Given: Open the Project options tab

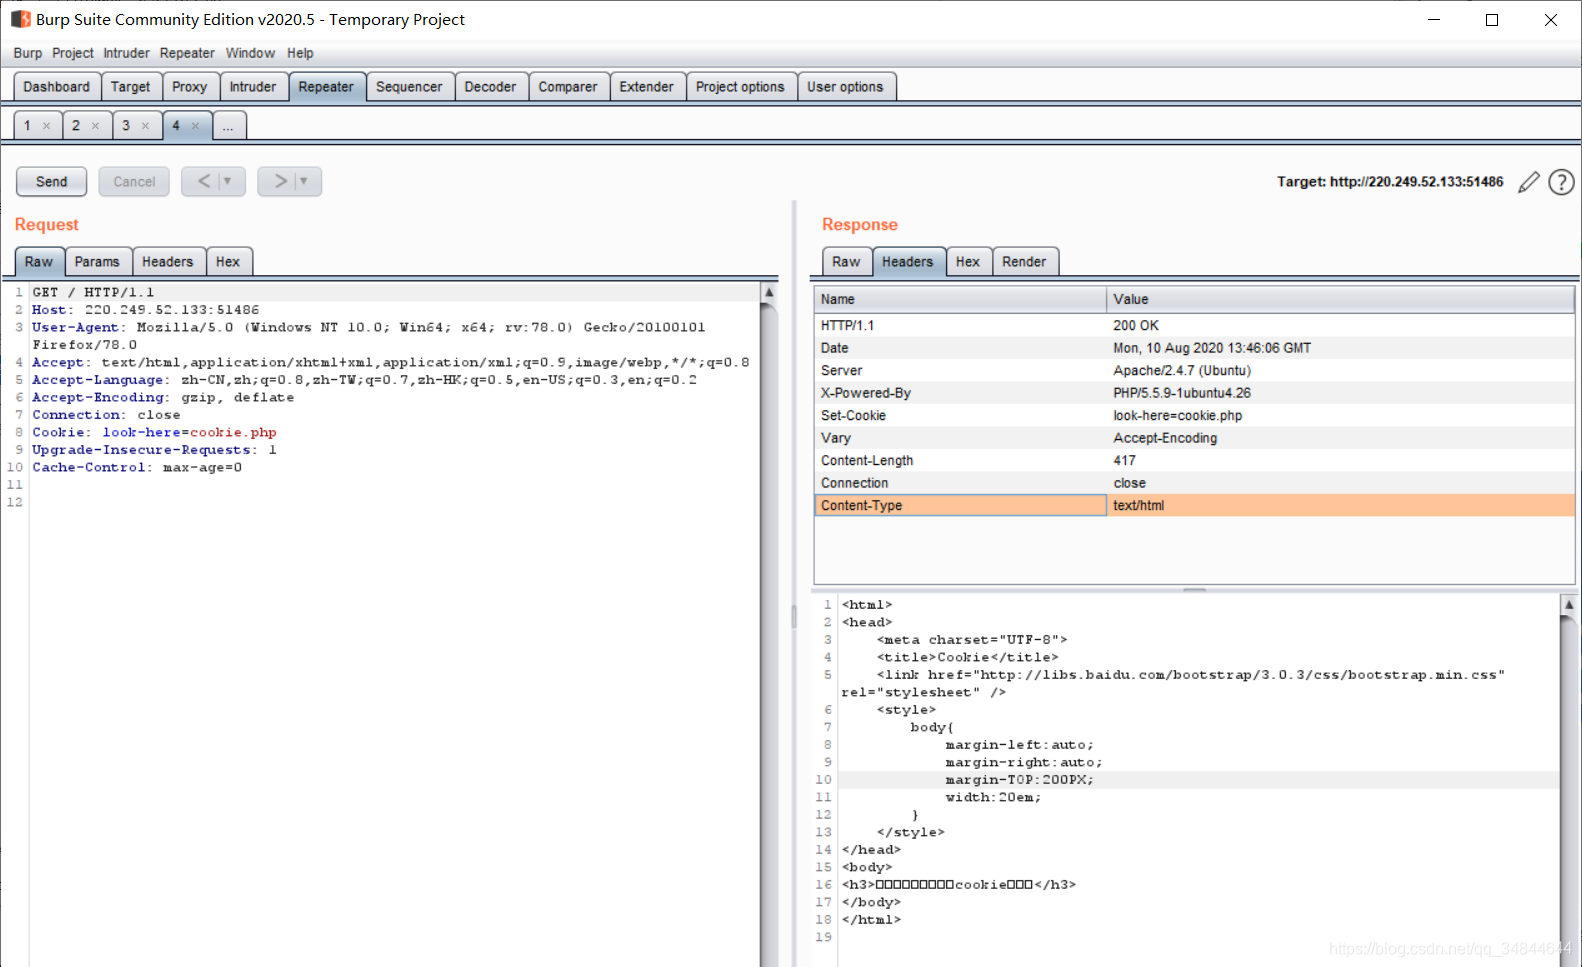Looking at the screenshot, I should tap(740, 87).
